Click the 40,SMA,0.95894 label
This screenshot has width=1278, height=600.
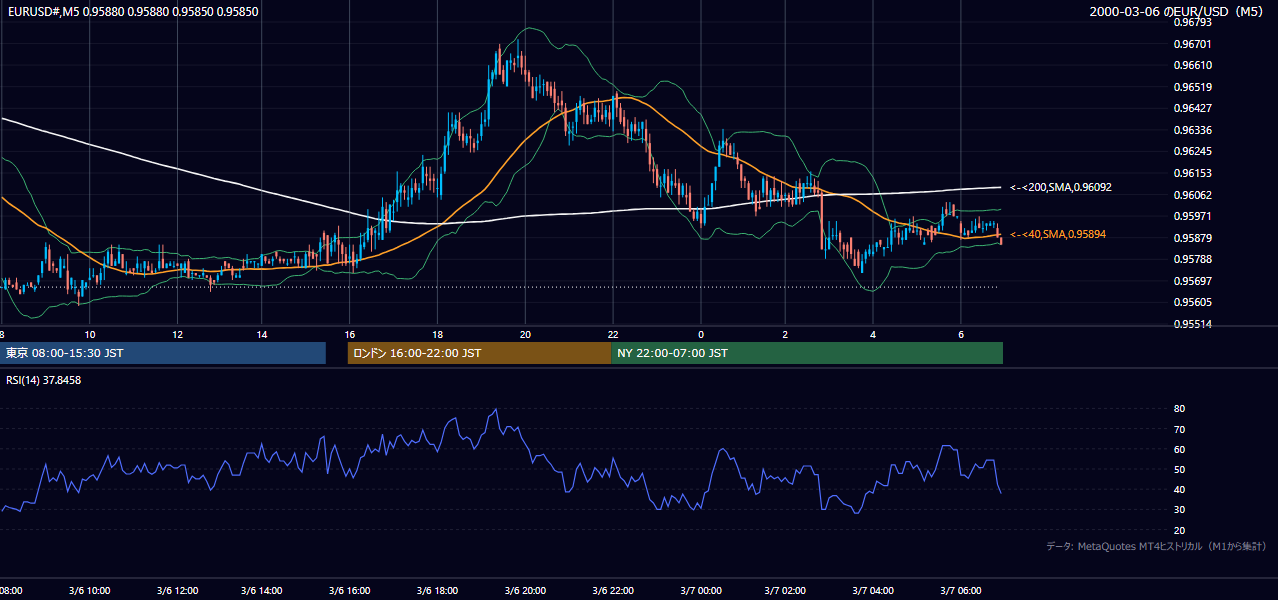click(1058, 234)
